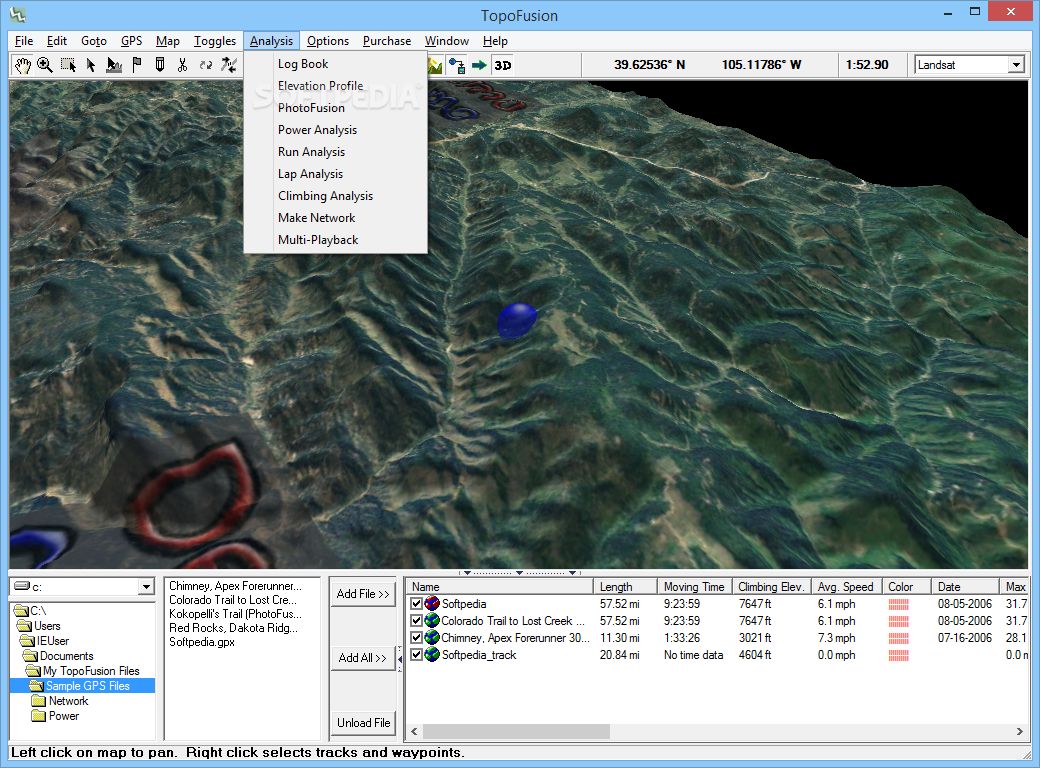The image size is (1040, 768).
Task: Click the Add All >> button
Action: (x=363, y=658)
